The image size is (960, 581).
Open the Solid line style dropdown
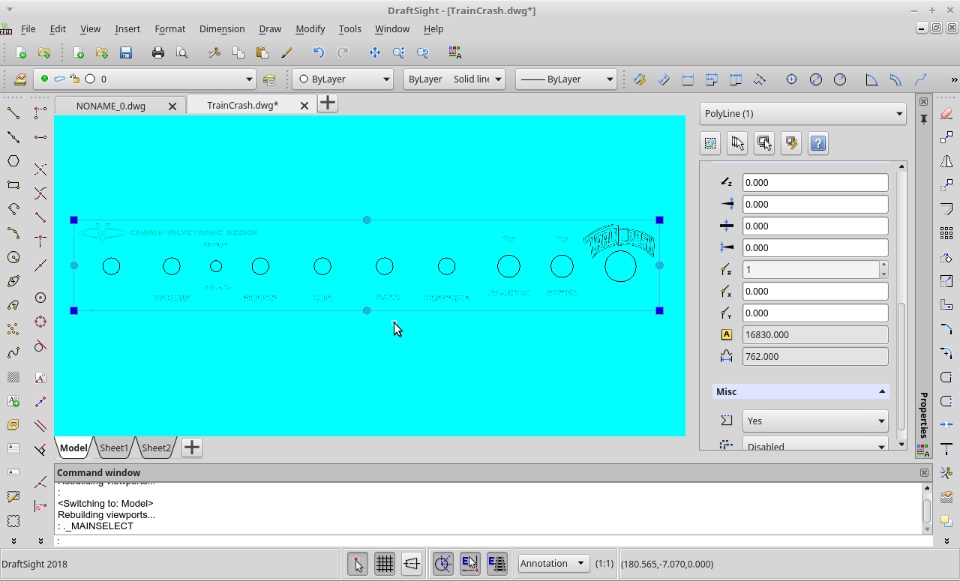point(454,79)
